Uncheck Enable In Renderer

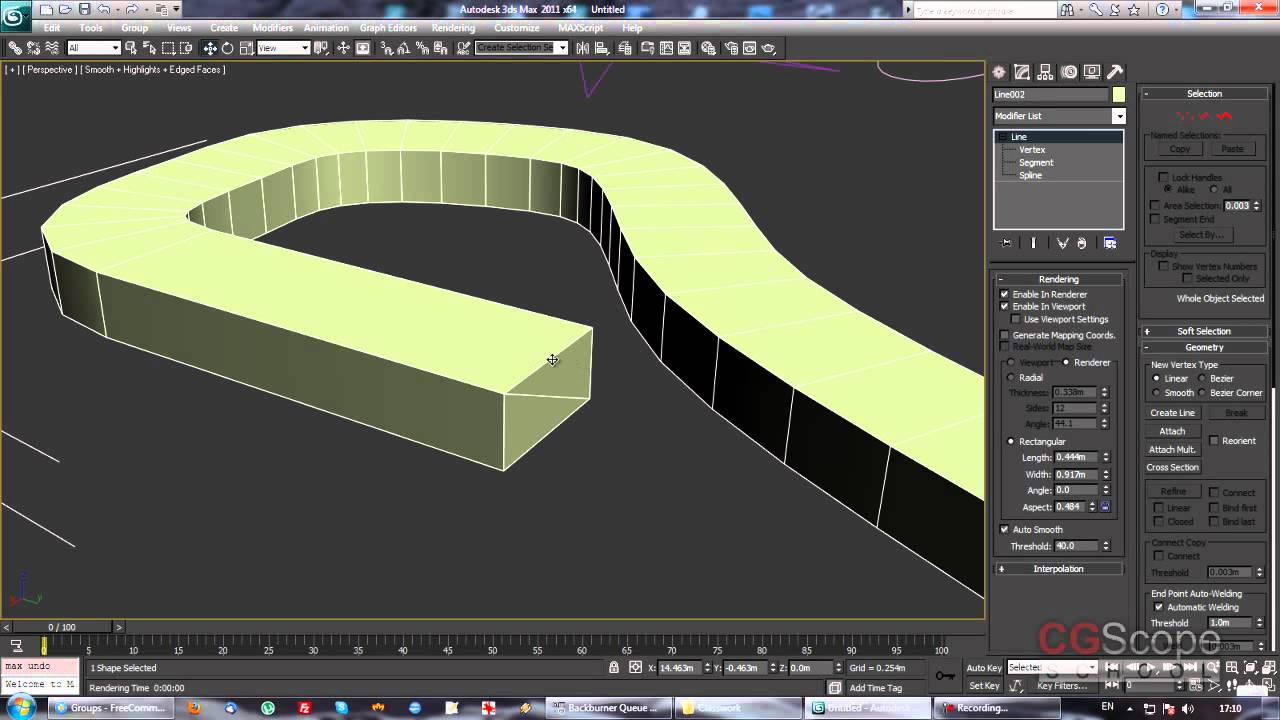1005,294
